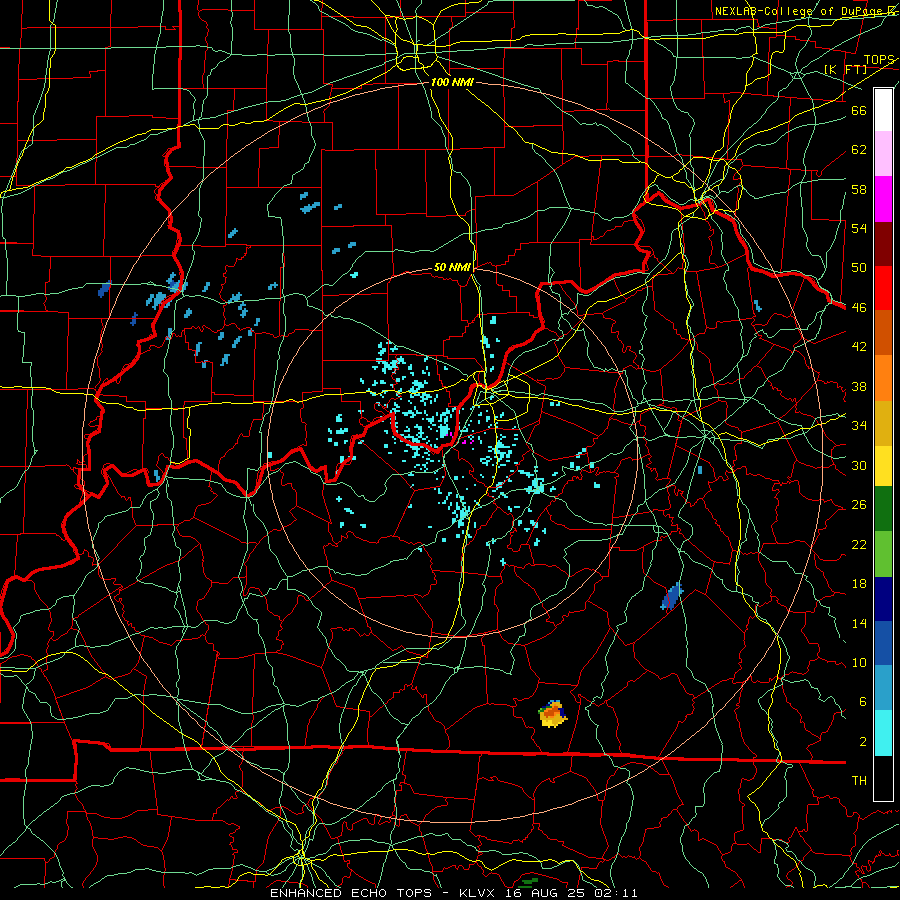This screenshot has height=900, width=900.
Task: Click the 16 AUG 25 date text
Action: (544, 893)
